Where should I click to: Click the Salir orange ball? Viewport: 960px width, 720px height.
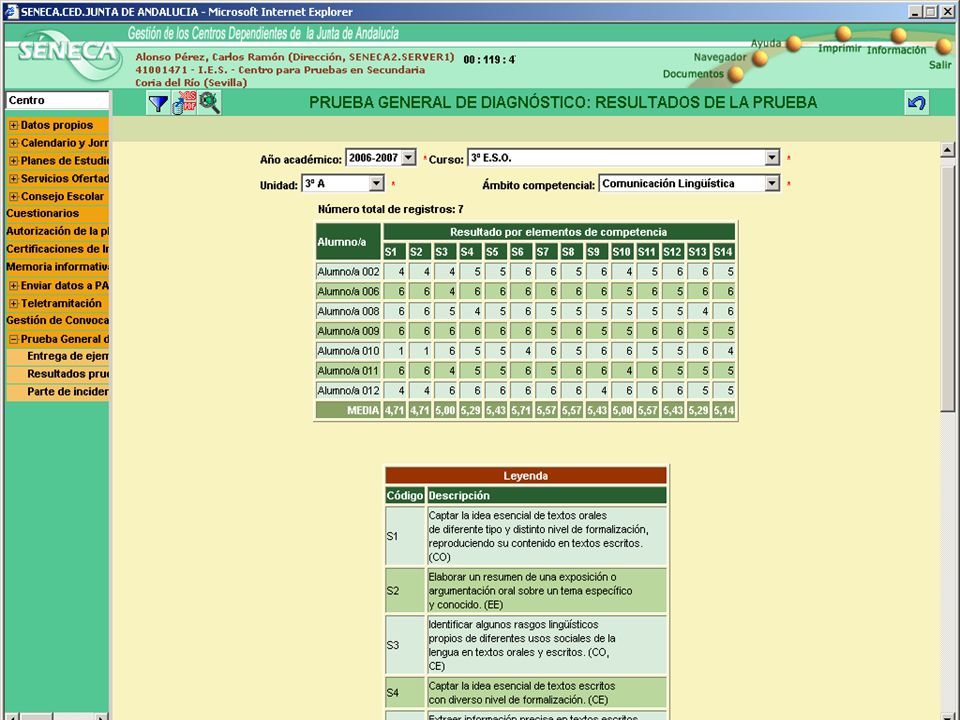pyautogui.click(x=944, y=45)
